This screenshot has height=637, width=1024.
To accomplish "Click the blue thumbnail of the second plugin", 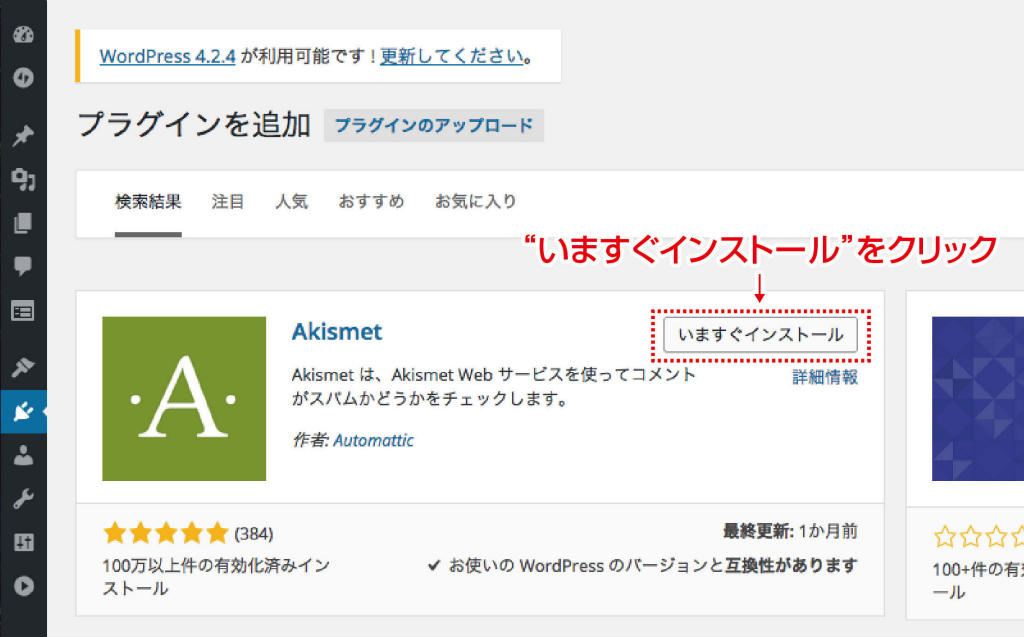I will [978, 399].
